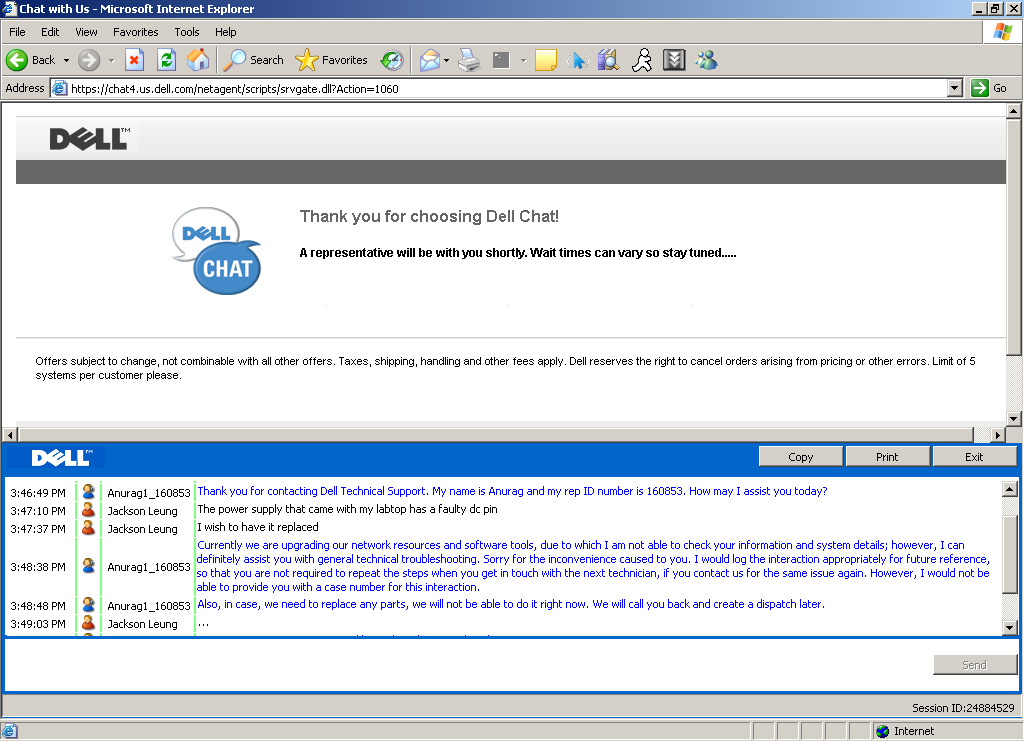Open History clock icon
Viewport: 1024px width, 742px height.
pos(392,60)
